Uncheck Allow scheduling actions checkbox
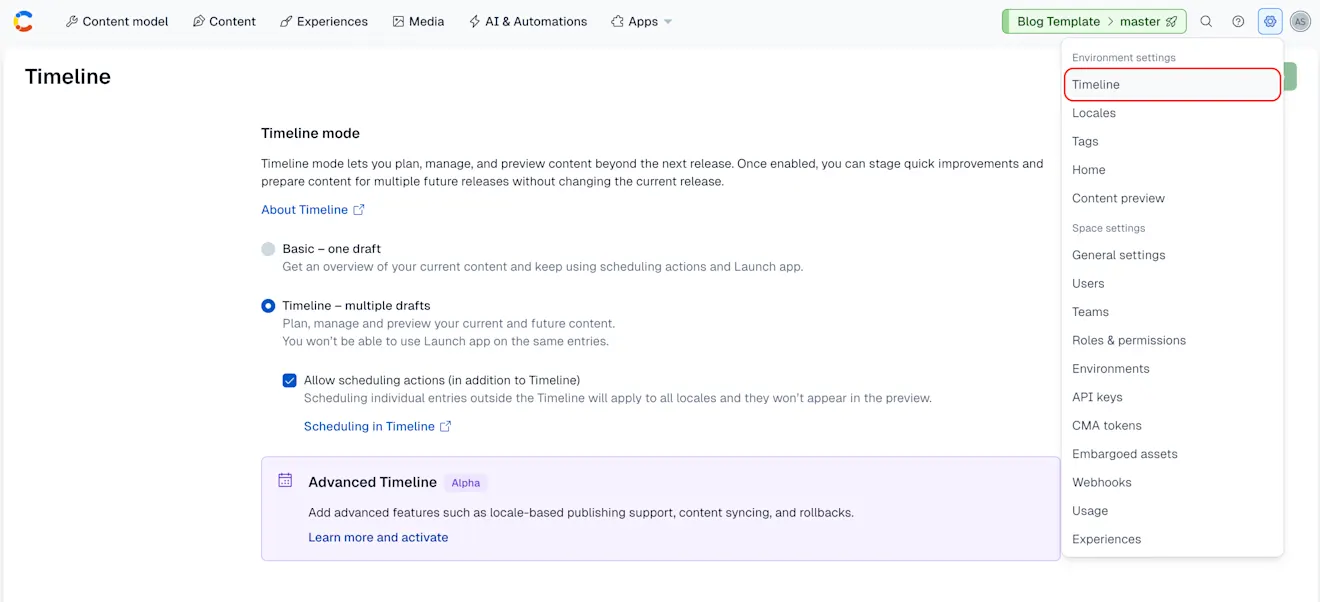 point(290,380)
